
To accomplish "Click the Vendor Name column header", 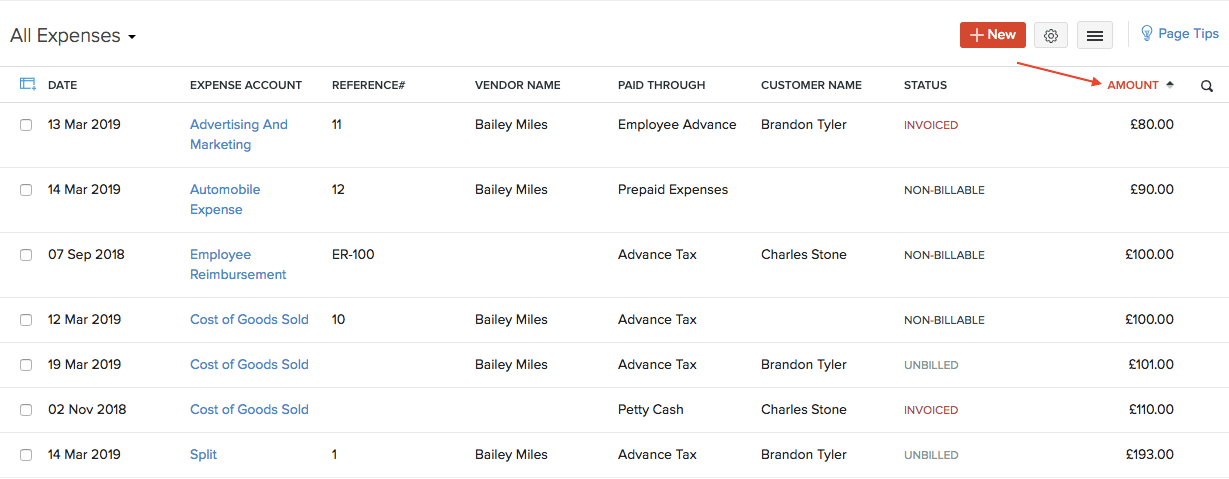I will click(517, 85).
